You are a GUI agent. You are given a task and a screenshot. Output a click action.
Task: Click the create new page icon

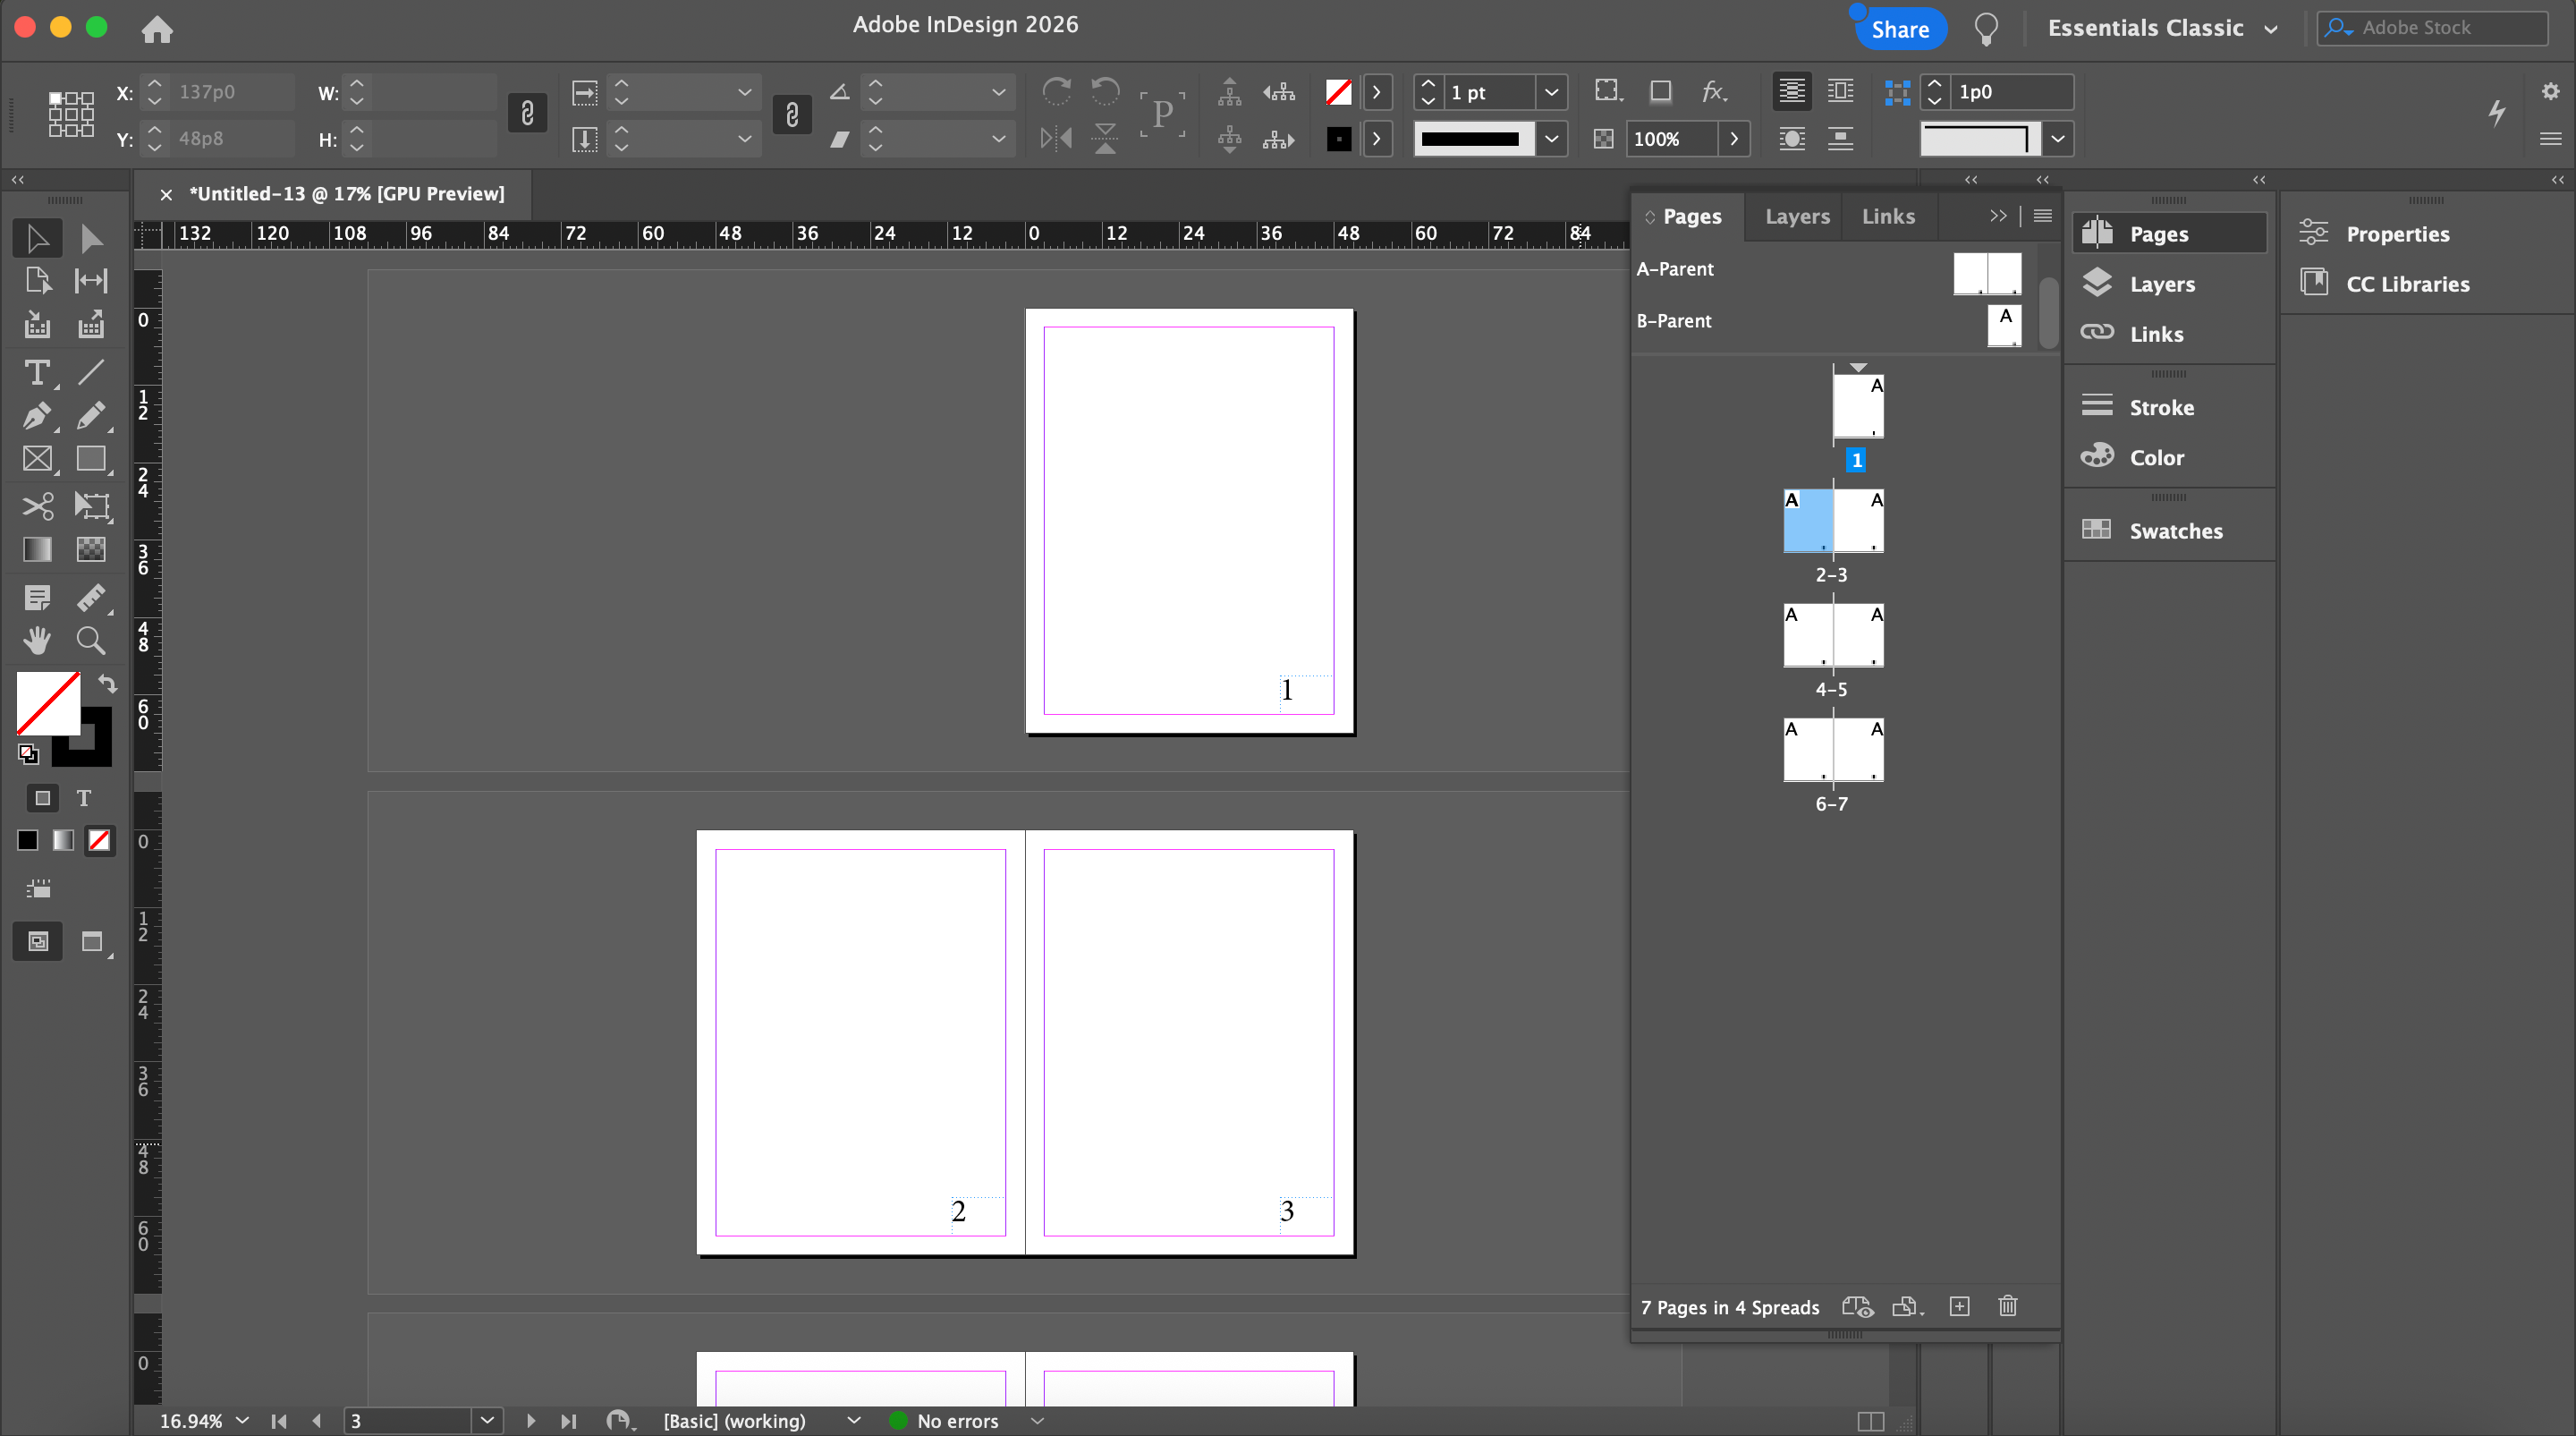coord(1959,1306)
